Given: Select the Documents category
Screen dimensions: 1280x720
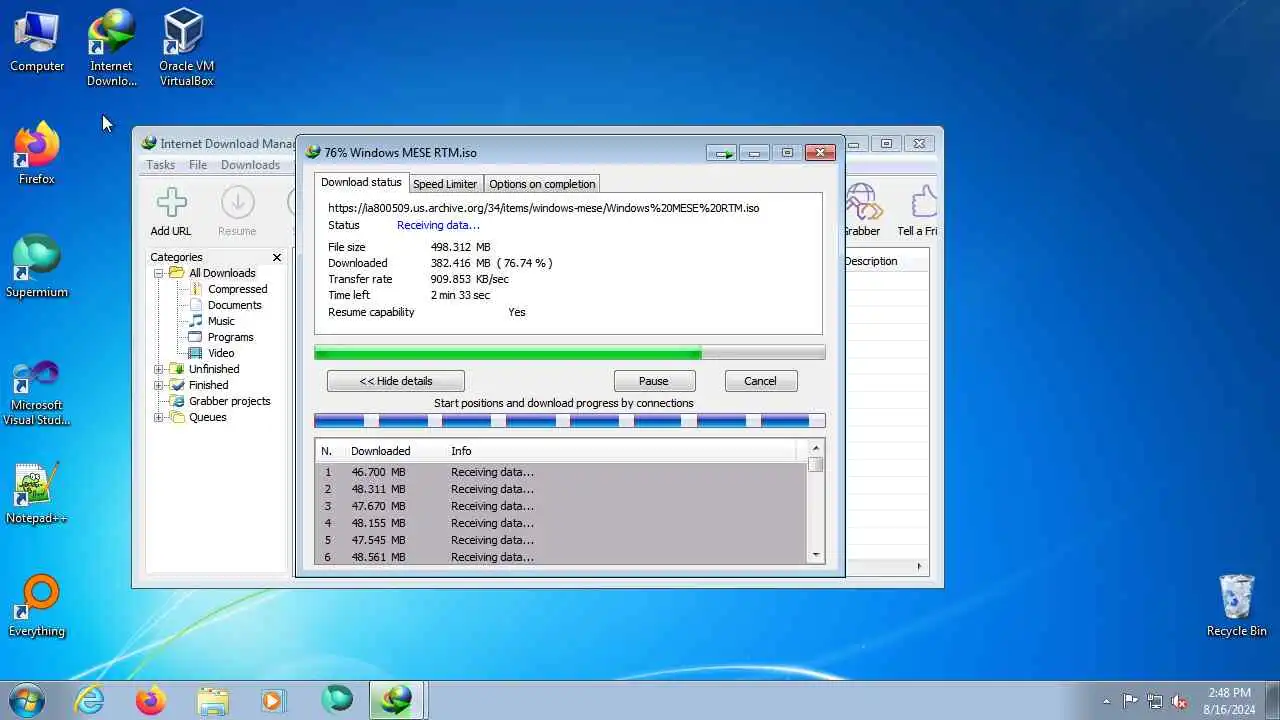Looking at the screenshot, I should click(234, 305).
